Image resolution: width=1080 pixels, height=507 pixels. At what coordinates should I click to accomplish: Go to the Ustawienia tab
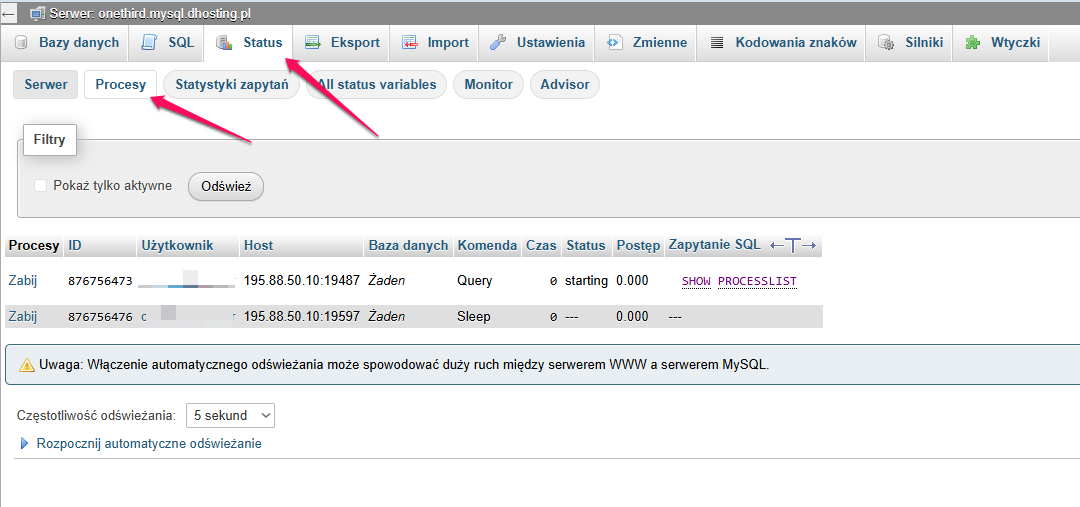tap(538, 43)
